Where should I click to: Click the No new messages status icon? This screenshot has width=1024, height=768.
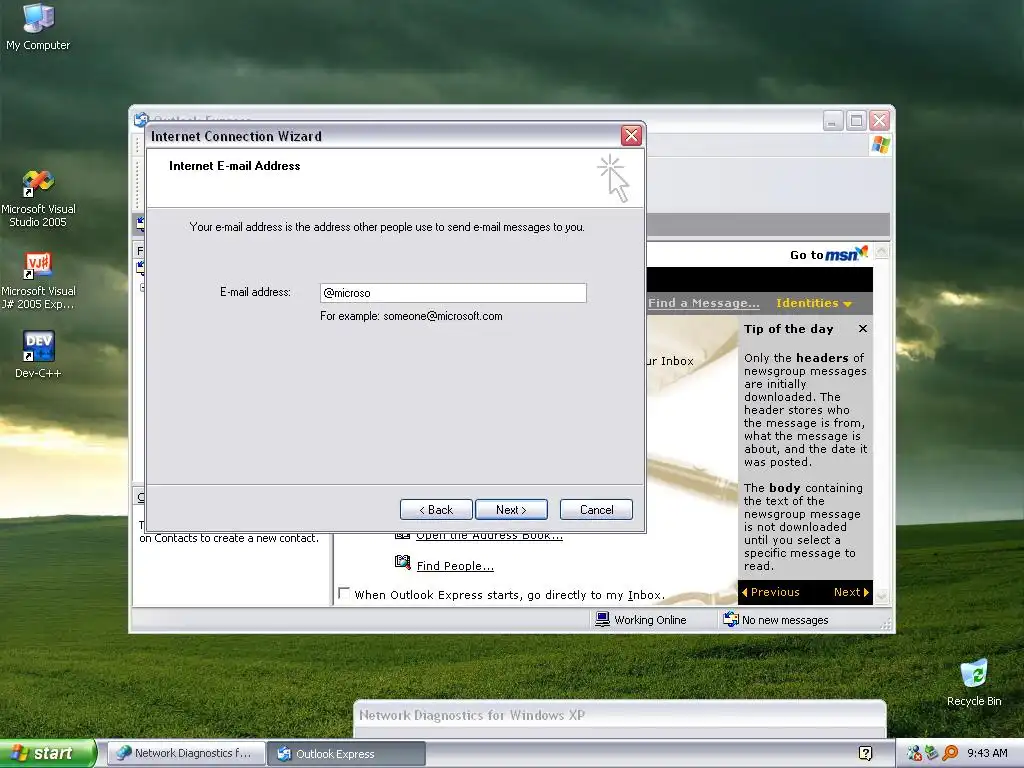coord(731,619)
